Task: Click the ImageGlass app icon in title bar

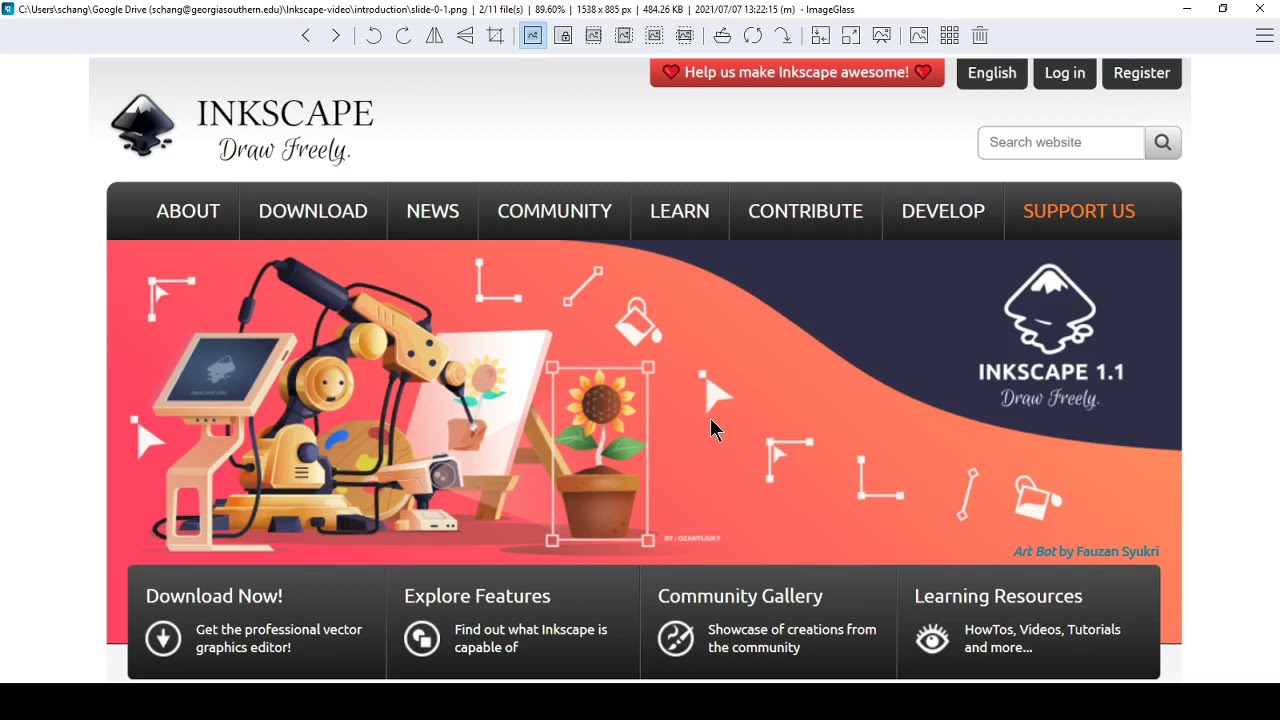Action: (8, 9)
